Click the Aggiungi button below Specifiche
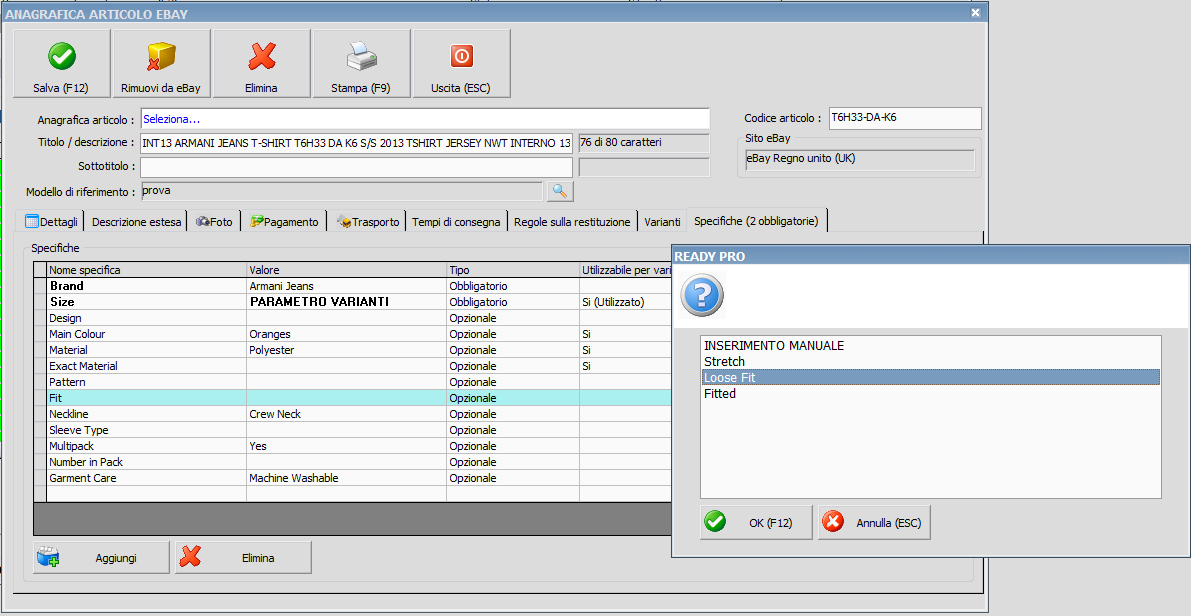1191x616 pixels. pos(101,558)
